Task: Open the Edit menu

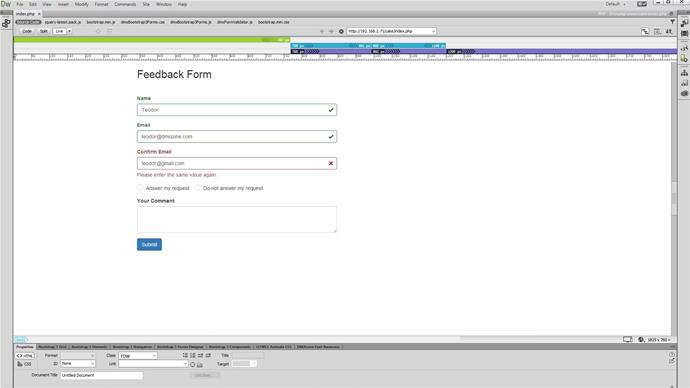Action: click(33, 4)
